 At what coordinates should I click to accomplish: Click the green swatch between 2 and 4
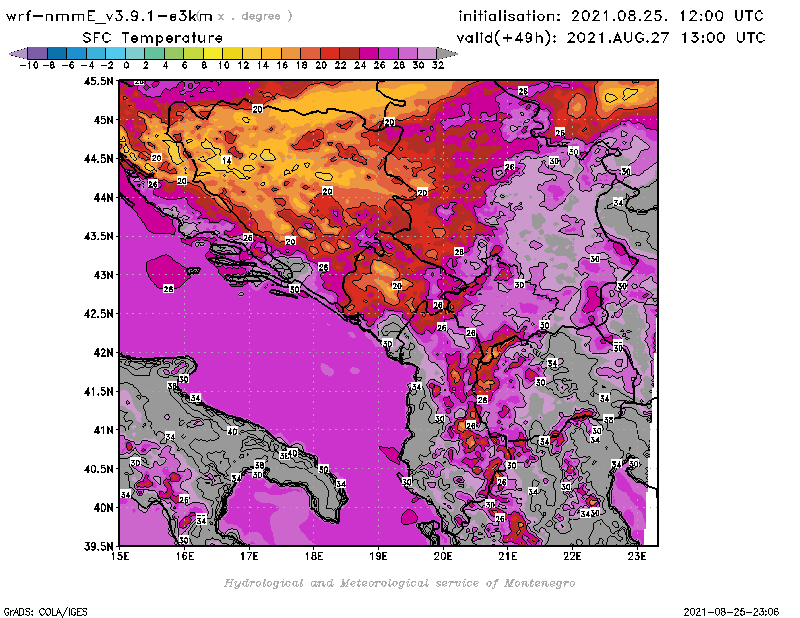click(x=154, y=53)
